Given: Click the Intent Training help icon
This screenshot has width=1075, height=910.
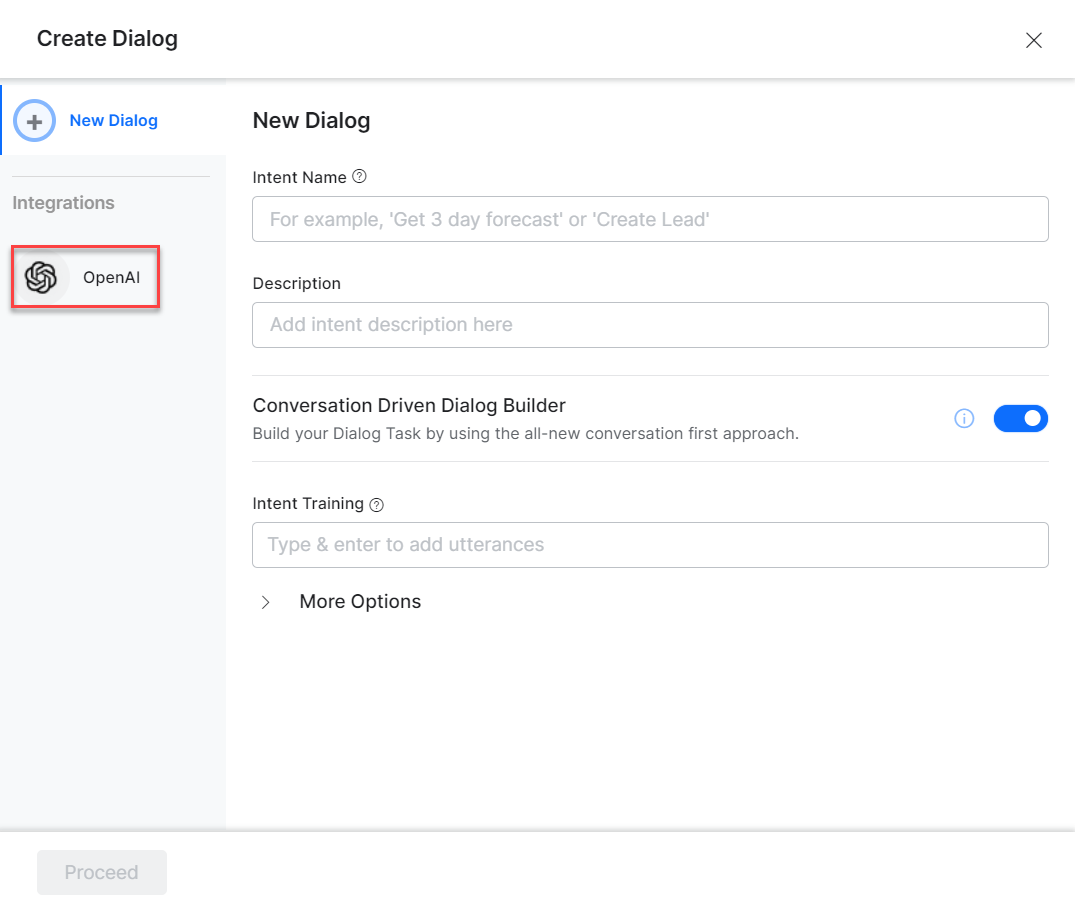Looking at the screenshot, I should pos(377,505).
